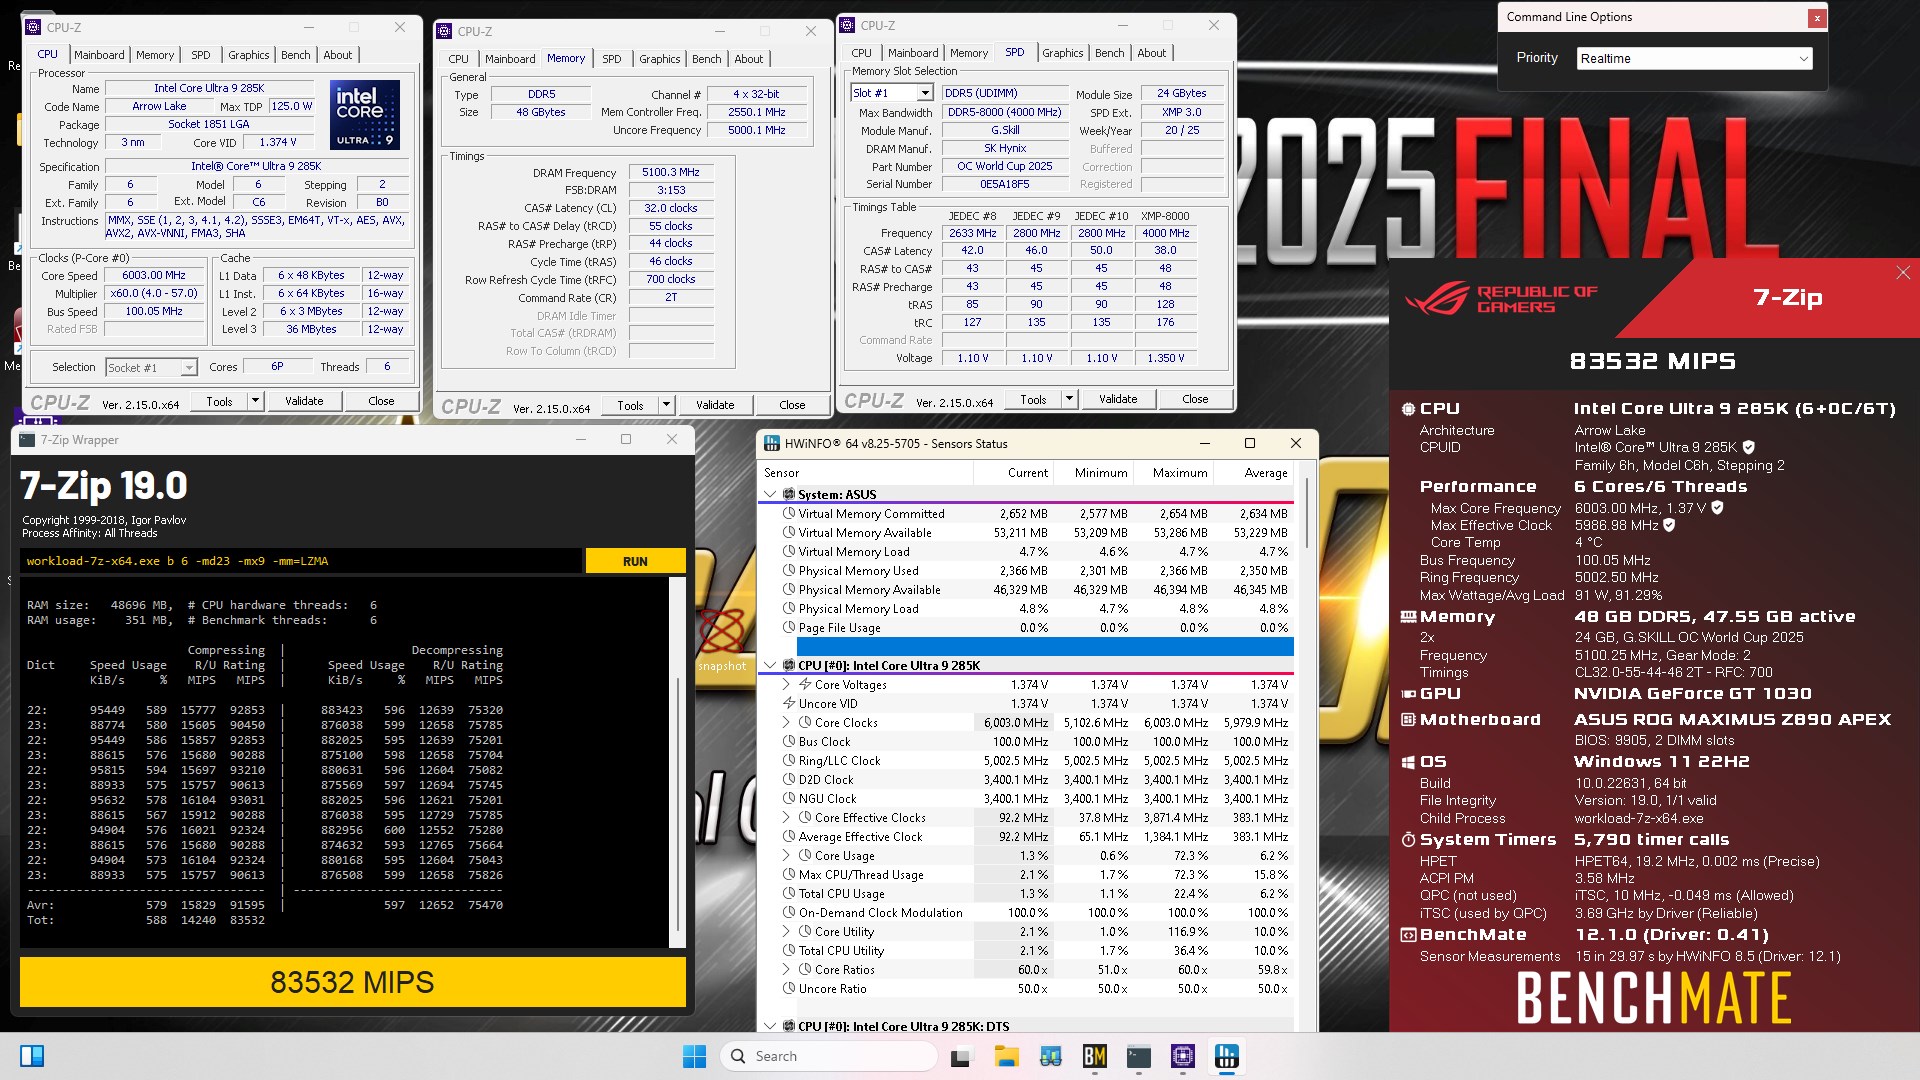Click the Intel Core Ultra 9 logo
Viewport: 1920px width, 1080px height.
tap(365, 115)
